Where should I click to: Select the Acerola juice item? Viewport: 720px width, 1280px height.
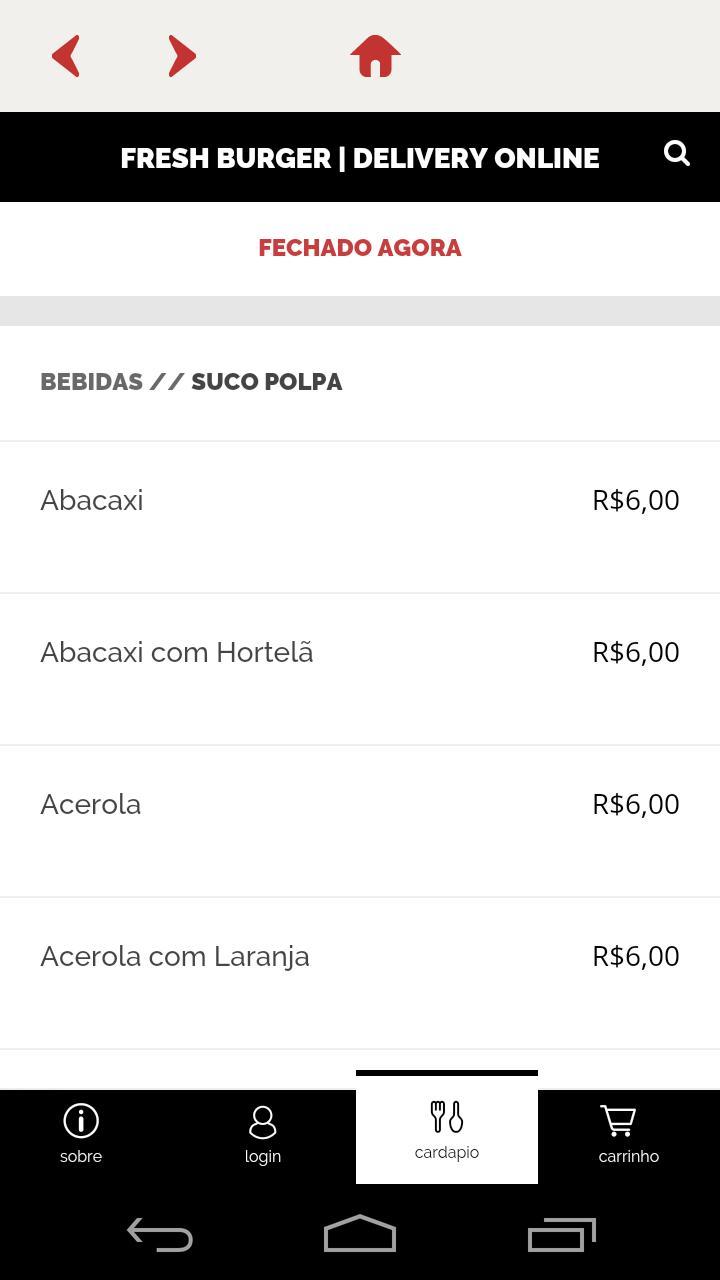[x=91, y=804]
